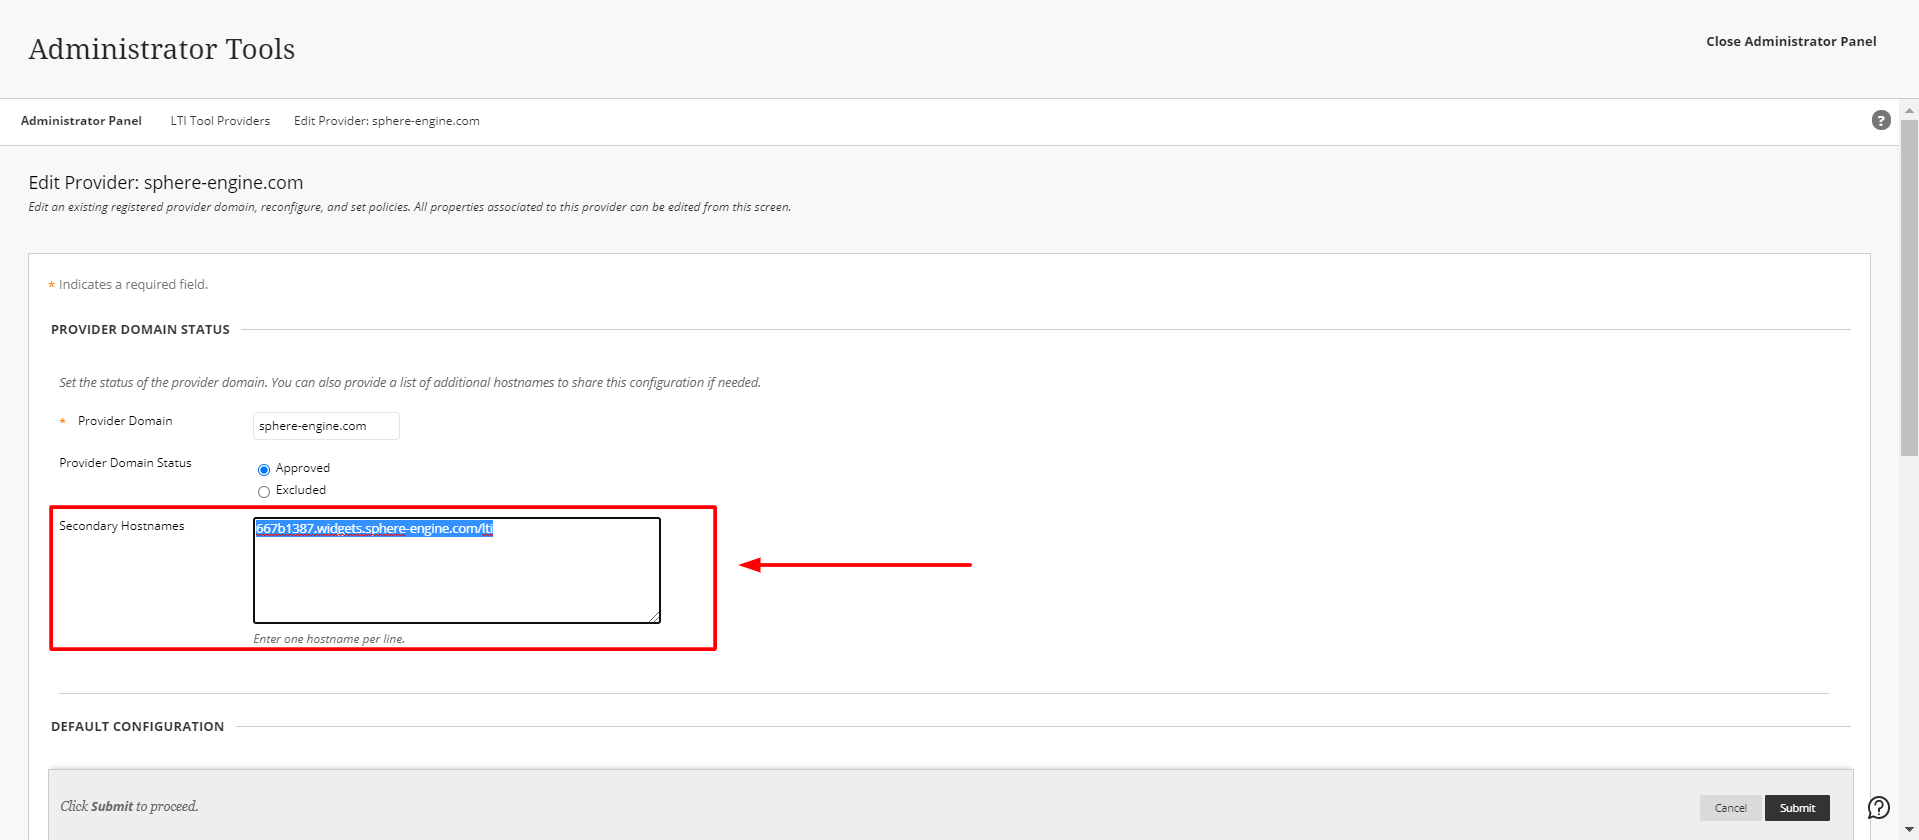Close the Administrator Panel
1919x840 pixels.
click(x=1791, y=41)
